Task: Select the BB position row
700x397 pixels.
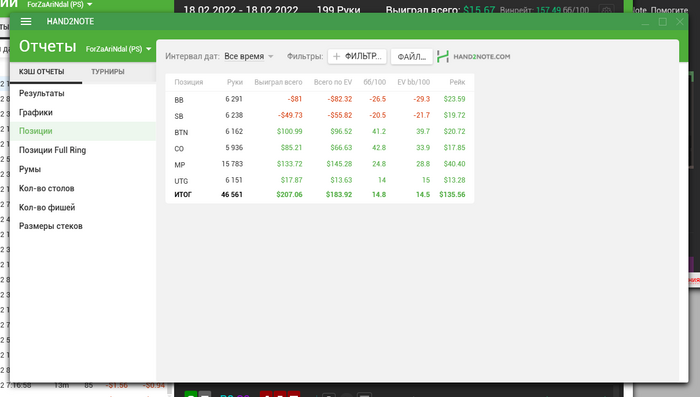Action: pyautogui.click(x=320, y=100)
